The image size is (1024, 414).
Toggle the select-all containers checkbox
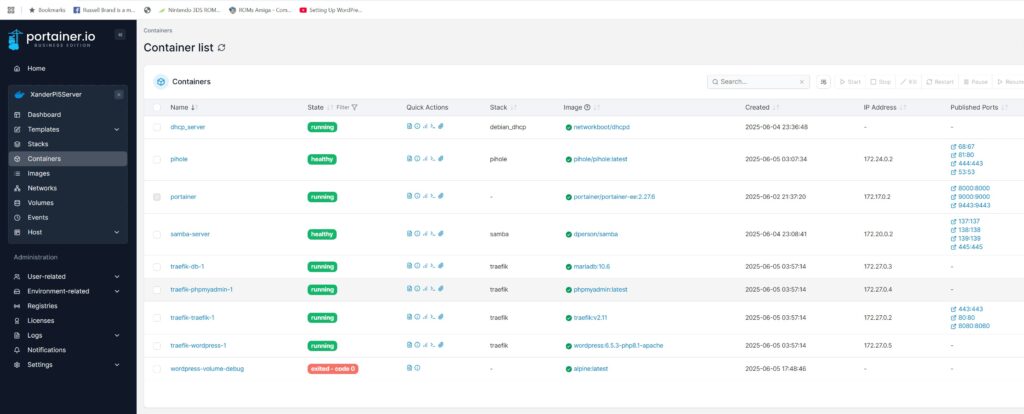(157, 107)
